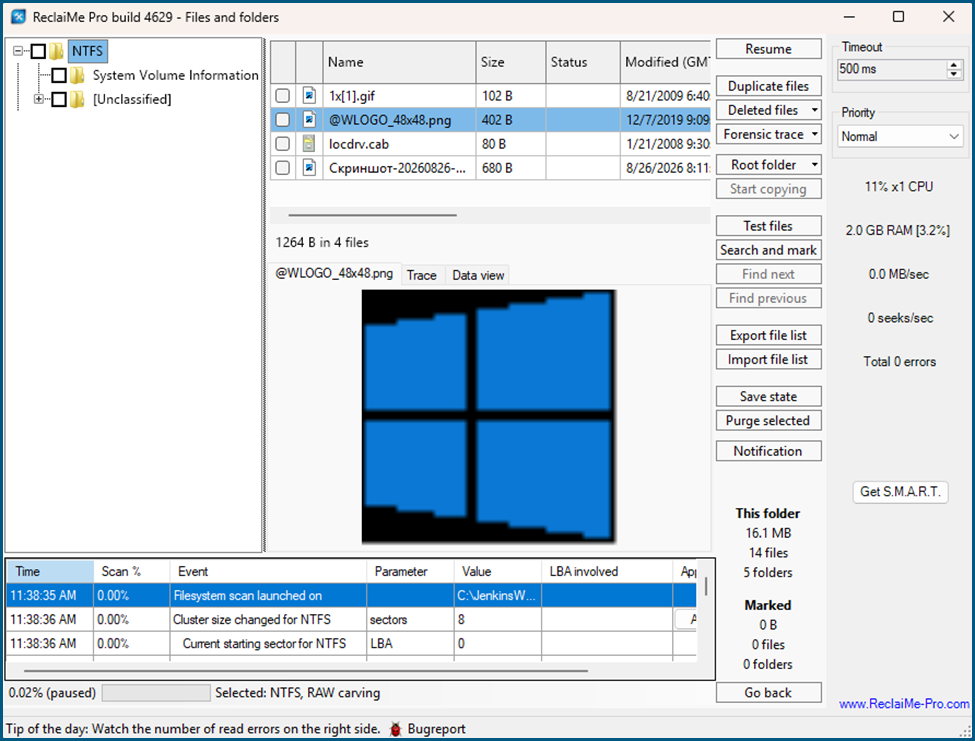975x741 pixels.
Task: Click the Bugreport link text
Action: [437, 729]
